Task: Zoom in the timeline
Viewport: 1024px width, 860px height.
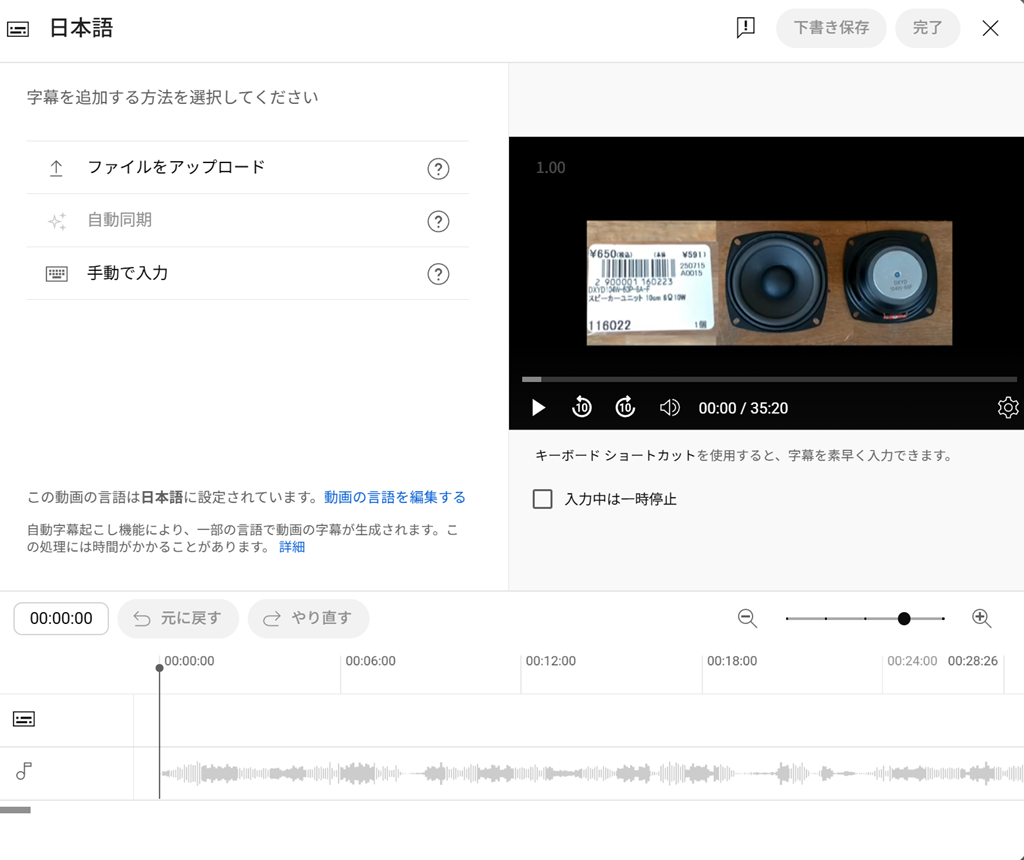Action: click(x=981, y=618)
